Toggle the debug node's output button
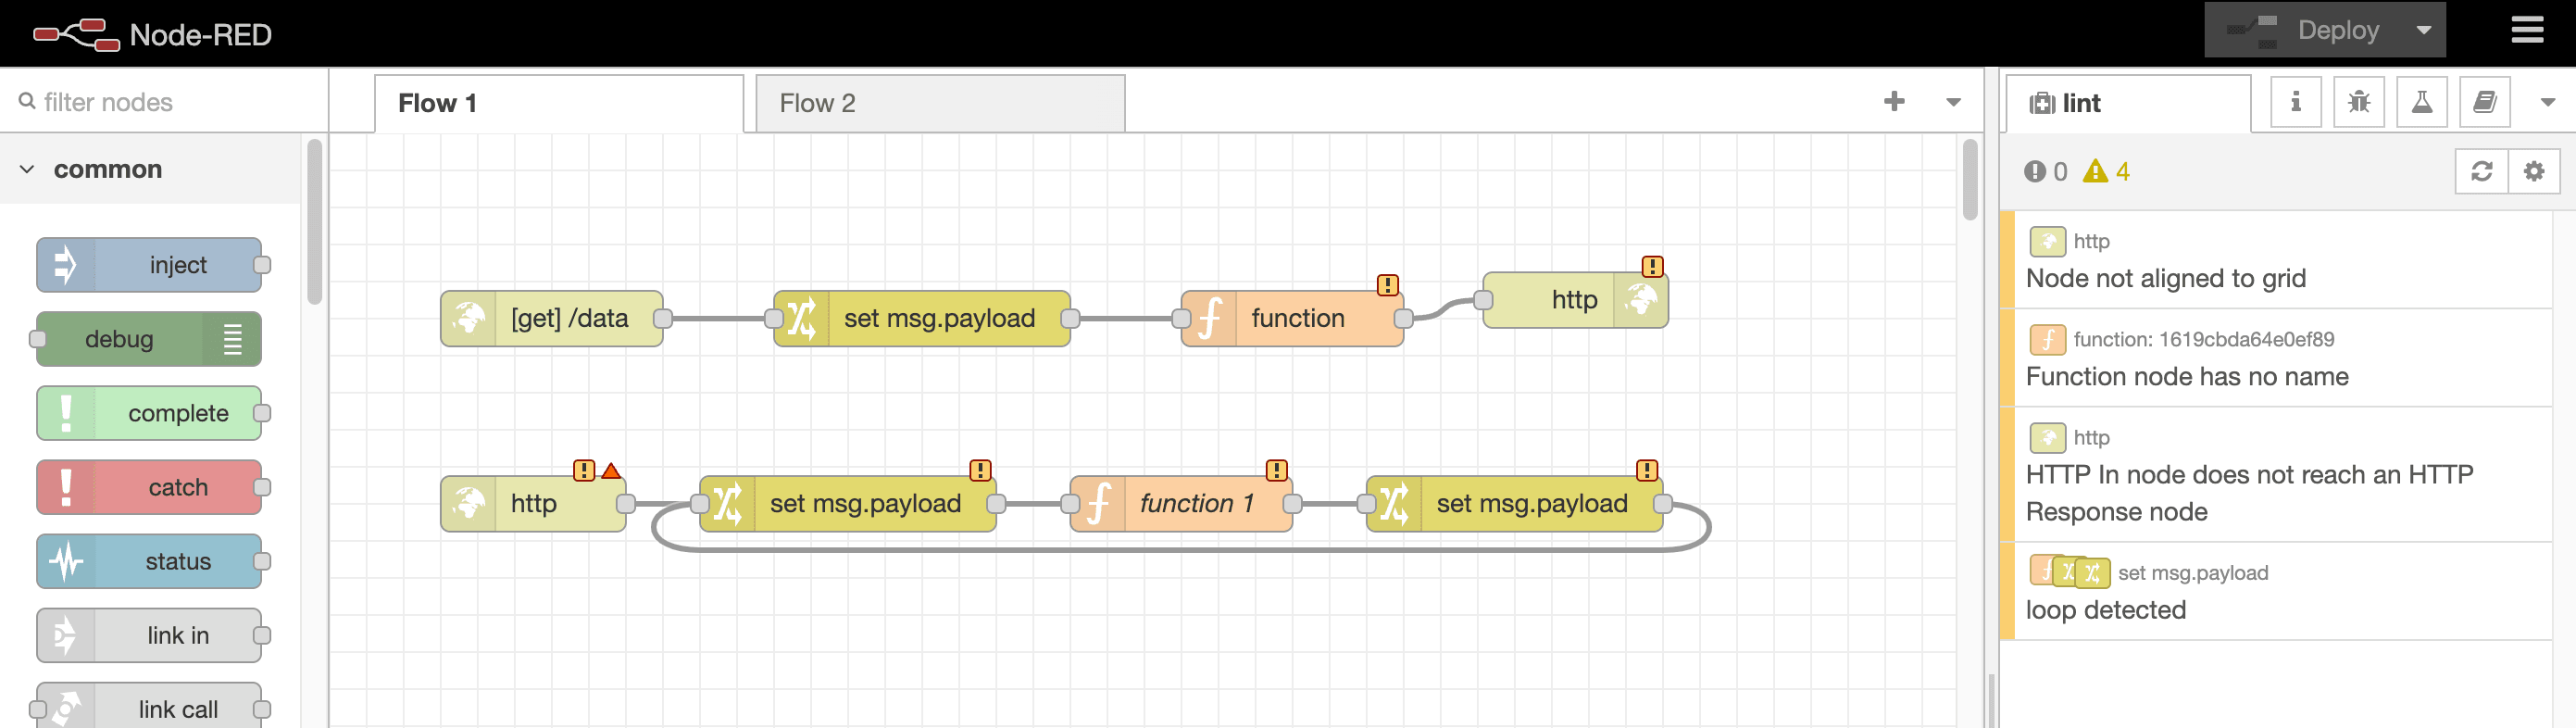 pos(232,340)
